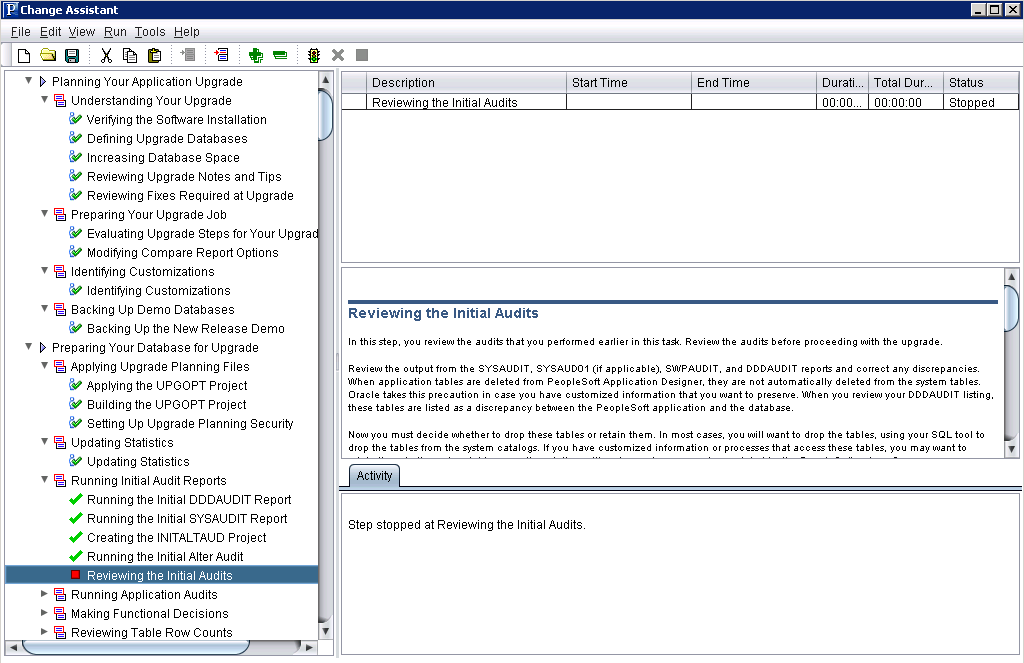This screenshot has height=663, width=1024.
Task: Select the Increasing Database Space step
Action: click(163, 157)
